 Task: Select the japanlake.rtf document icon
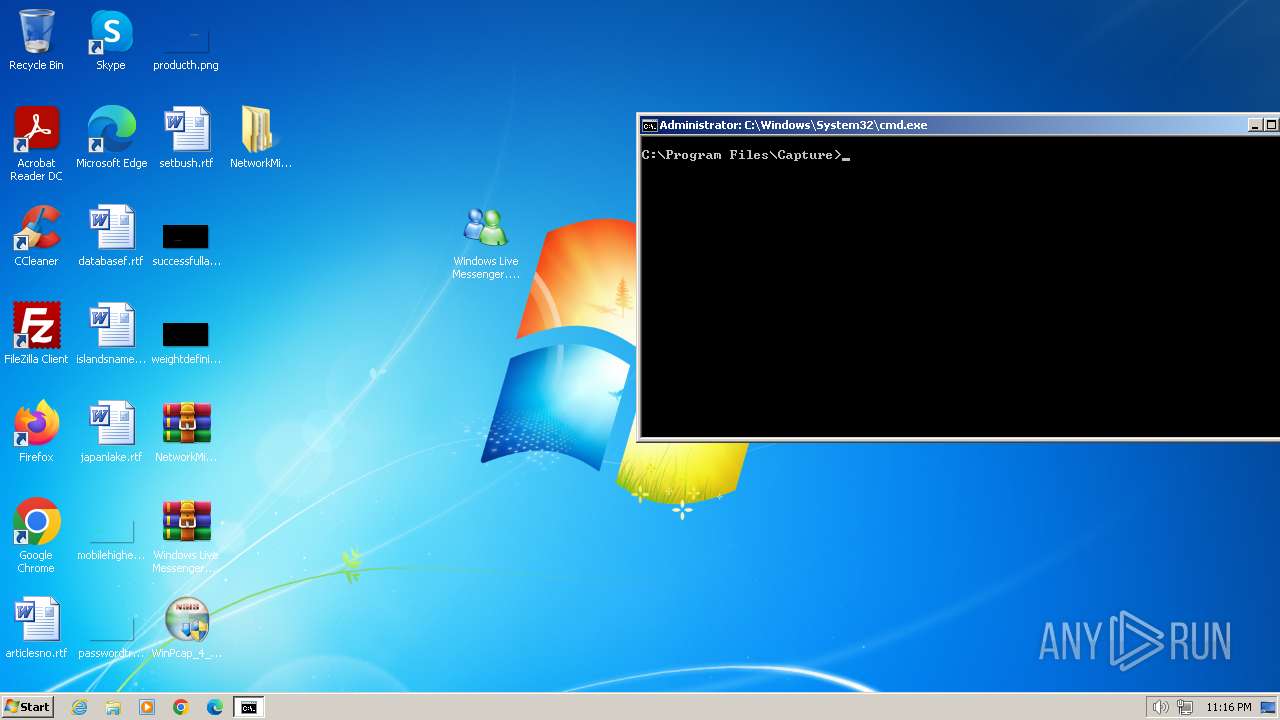tap(111, 432)
